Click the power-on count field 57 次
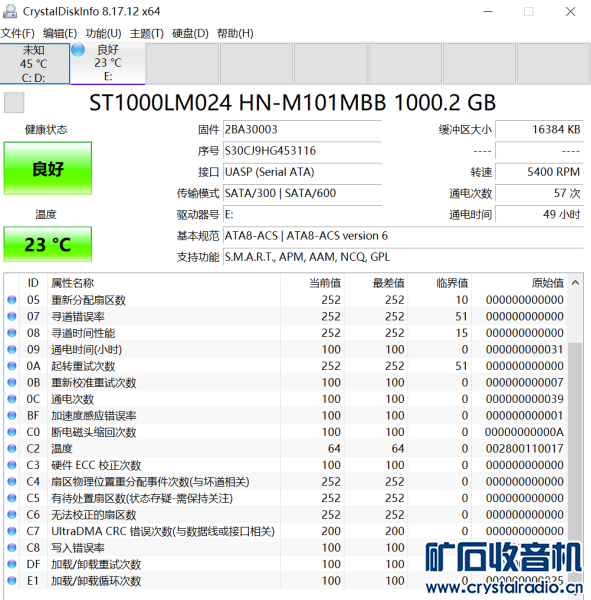 539,193
